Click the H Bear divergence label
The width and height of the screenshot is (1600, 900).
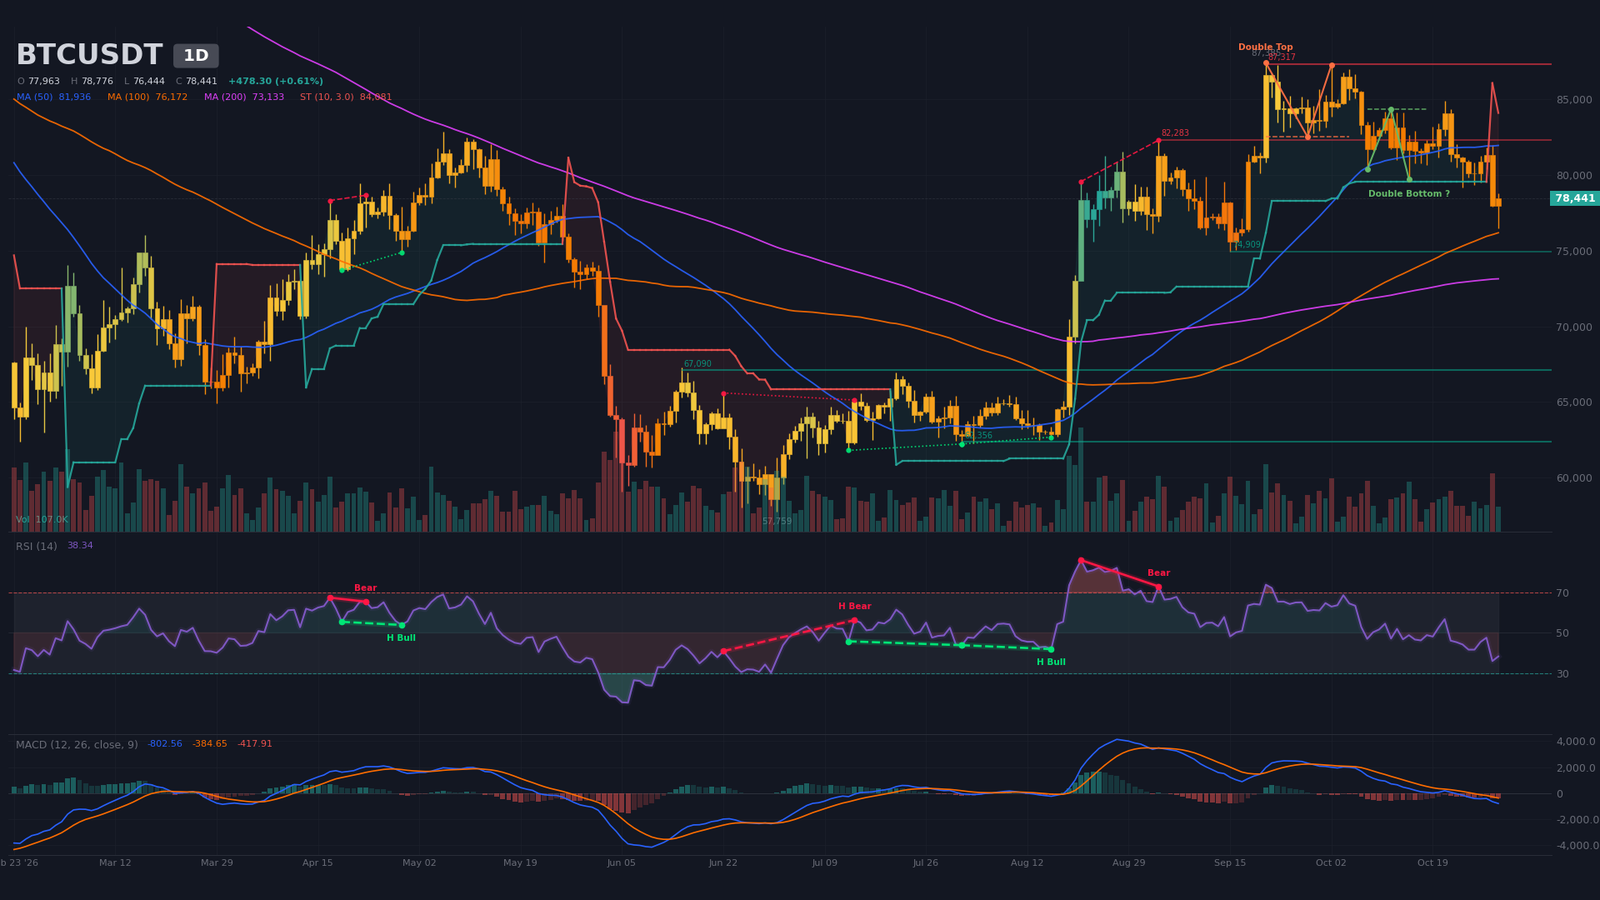(x=854, y=606)
